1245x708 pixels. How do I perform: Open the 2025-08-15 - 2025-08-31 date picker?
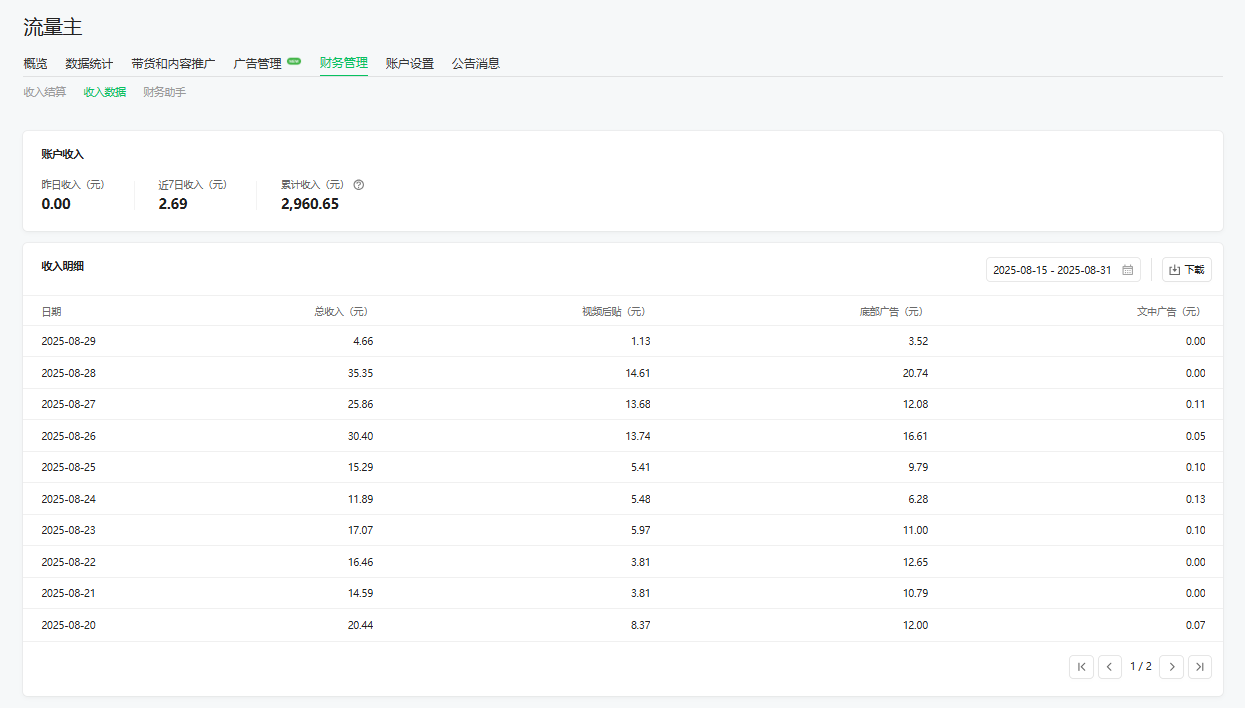(x=1052, y=270)
